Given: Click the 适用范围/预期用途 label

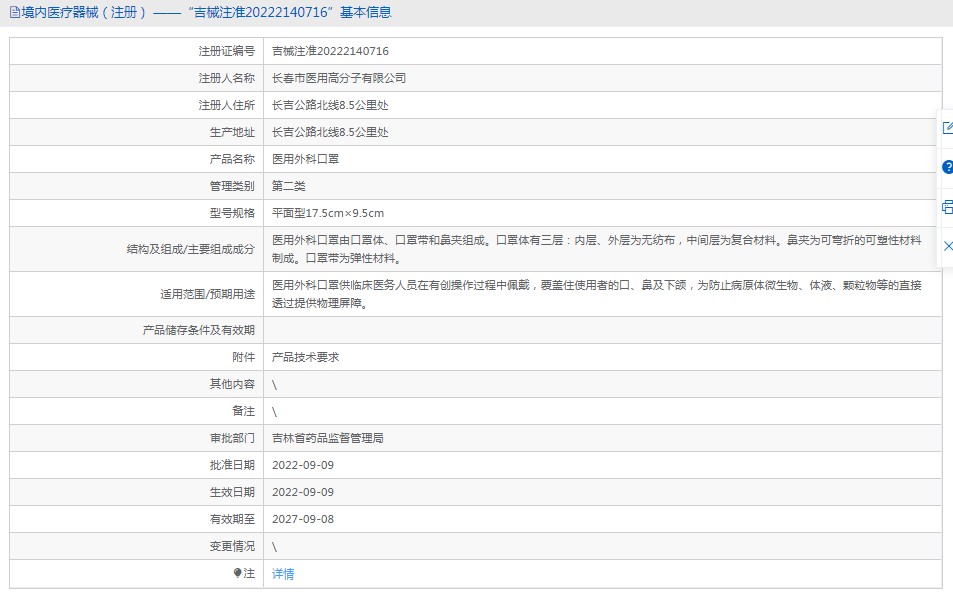Looking at the screenshot, I should pyautogui.click(x=207, y=294).
